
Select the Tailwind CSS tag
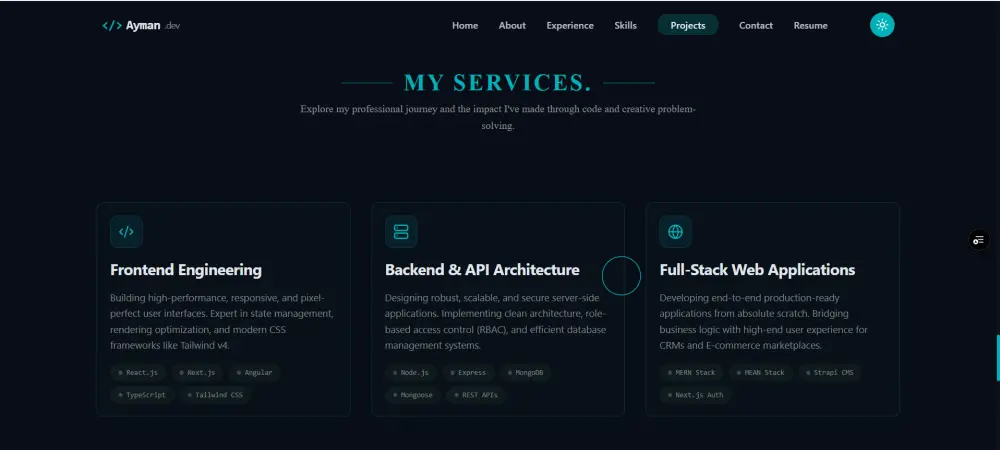tap(215, 395)
